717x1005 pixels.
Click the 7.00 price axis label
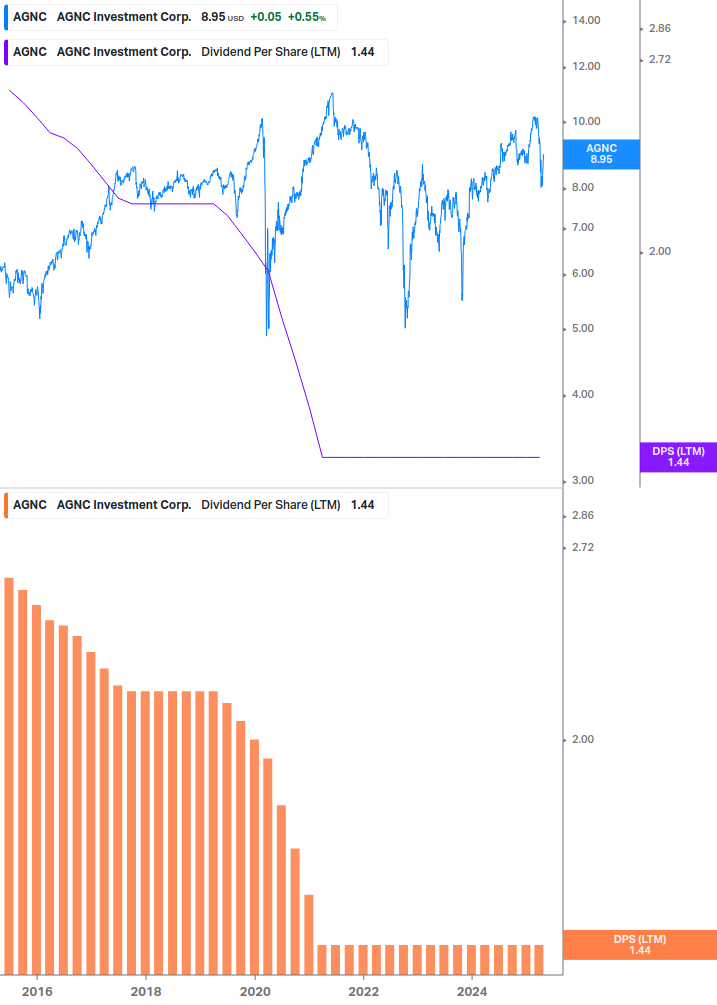(x=582, y=228)
